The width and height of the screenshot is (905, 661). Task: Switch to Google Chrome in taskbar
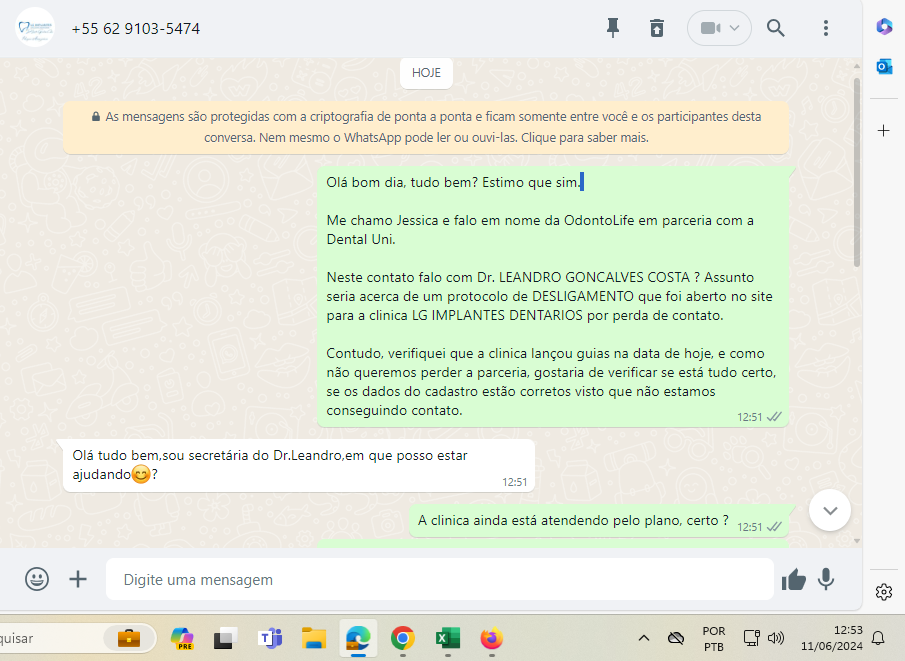[403, 638]
